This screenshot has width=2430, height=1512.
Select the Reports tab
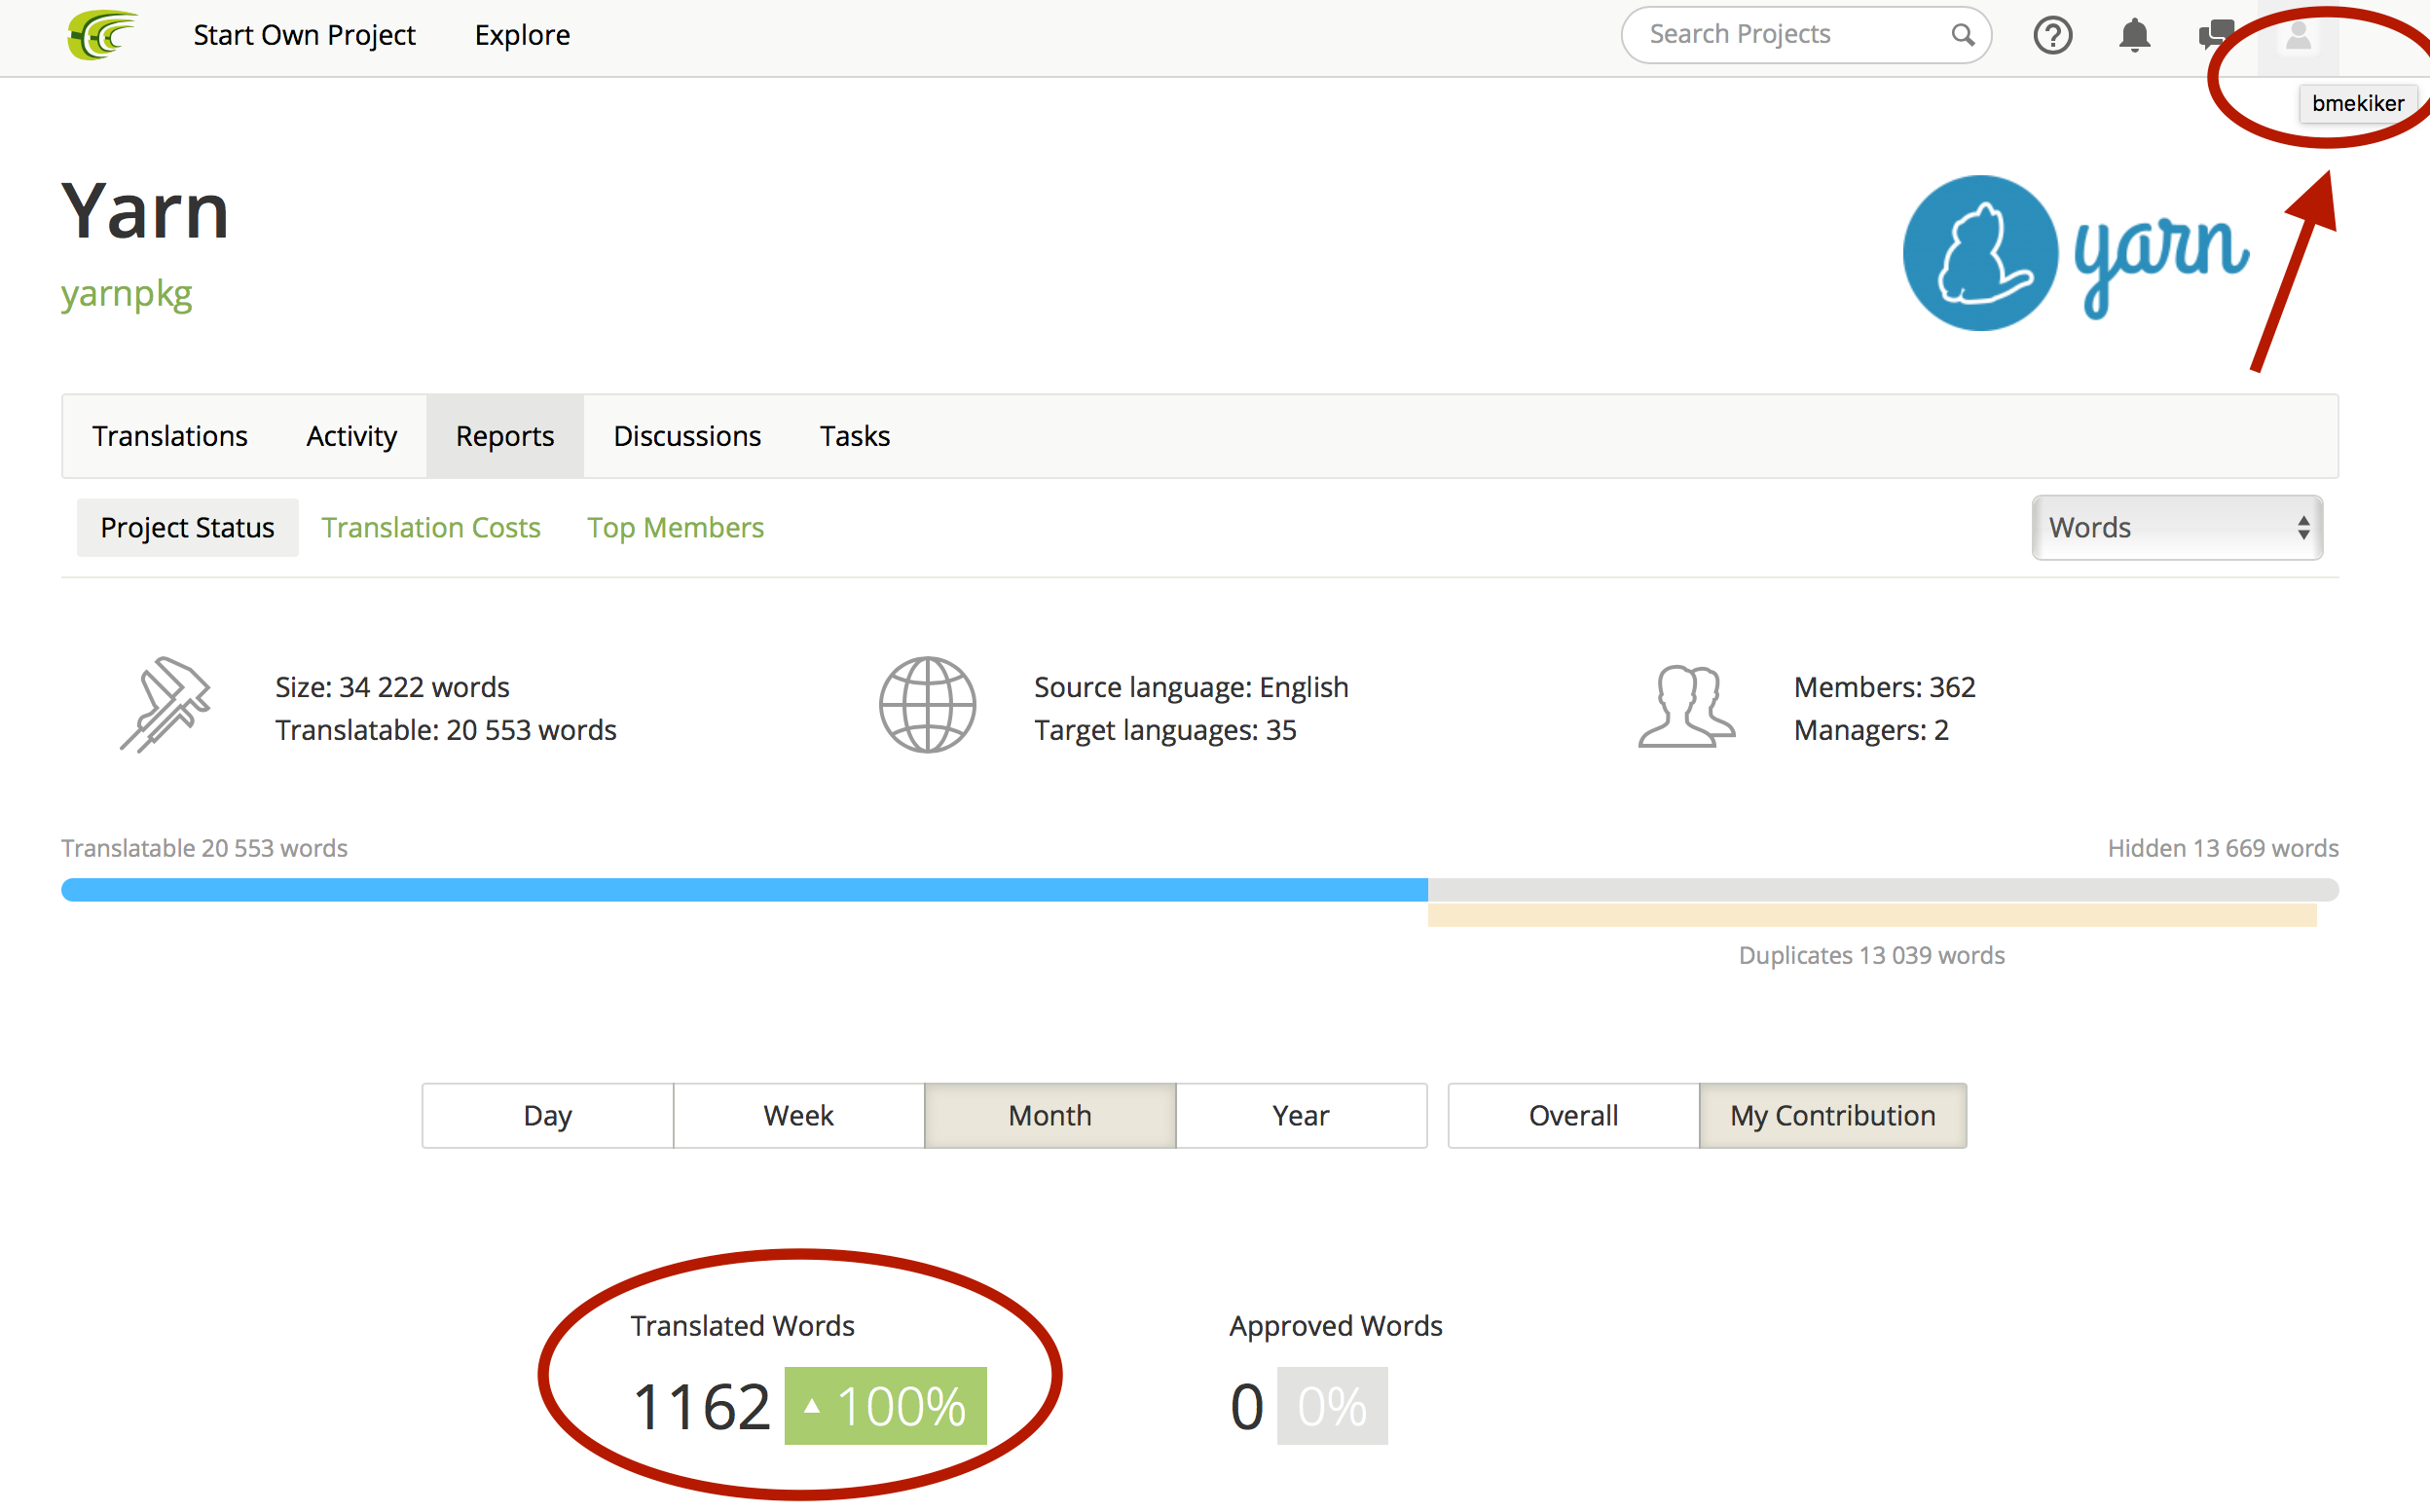click(x=505, y=436)
